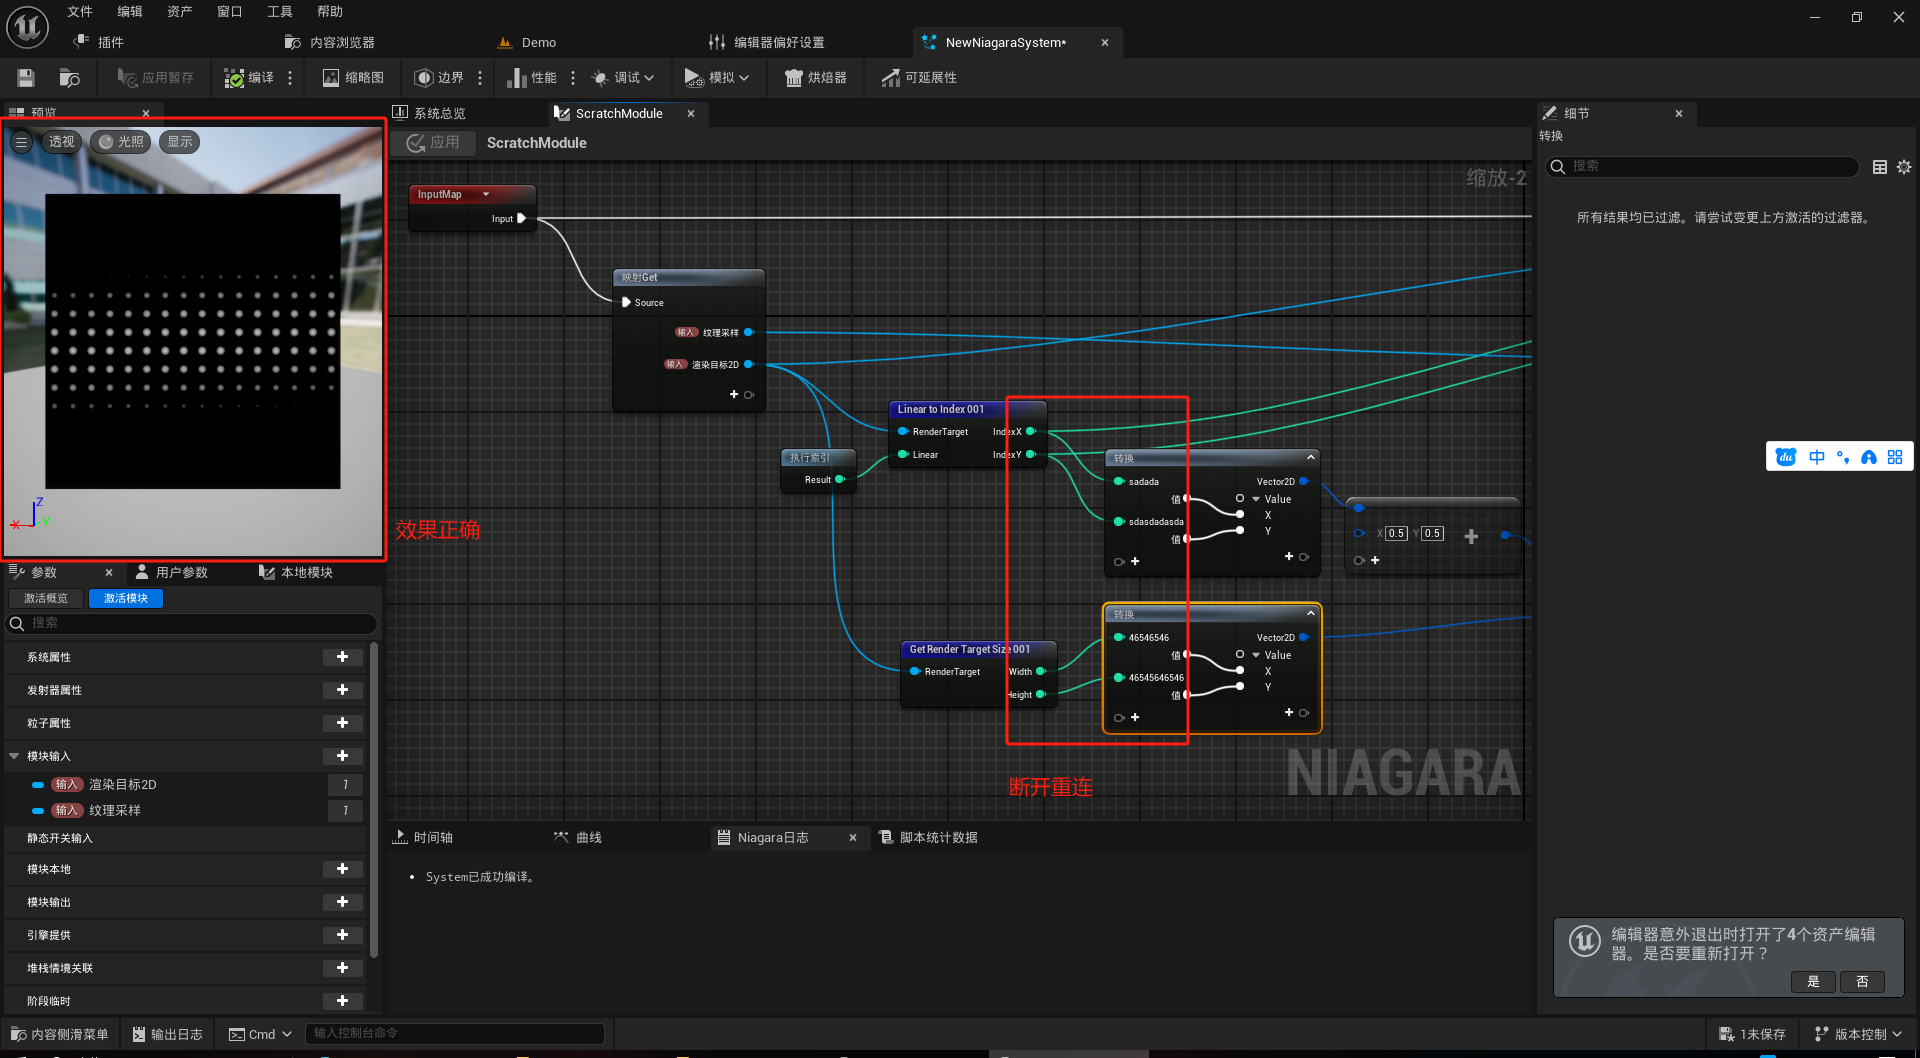Toggle the 激活模块 filter in parameters panel
The image size is (1920, 1058).
(125, 597)
